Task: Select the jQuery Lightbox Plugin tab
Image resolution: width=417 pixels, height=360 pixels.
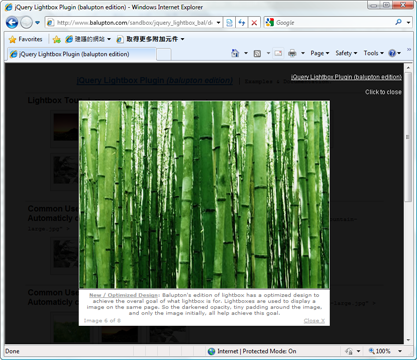Action: 81,54
